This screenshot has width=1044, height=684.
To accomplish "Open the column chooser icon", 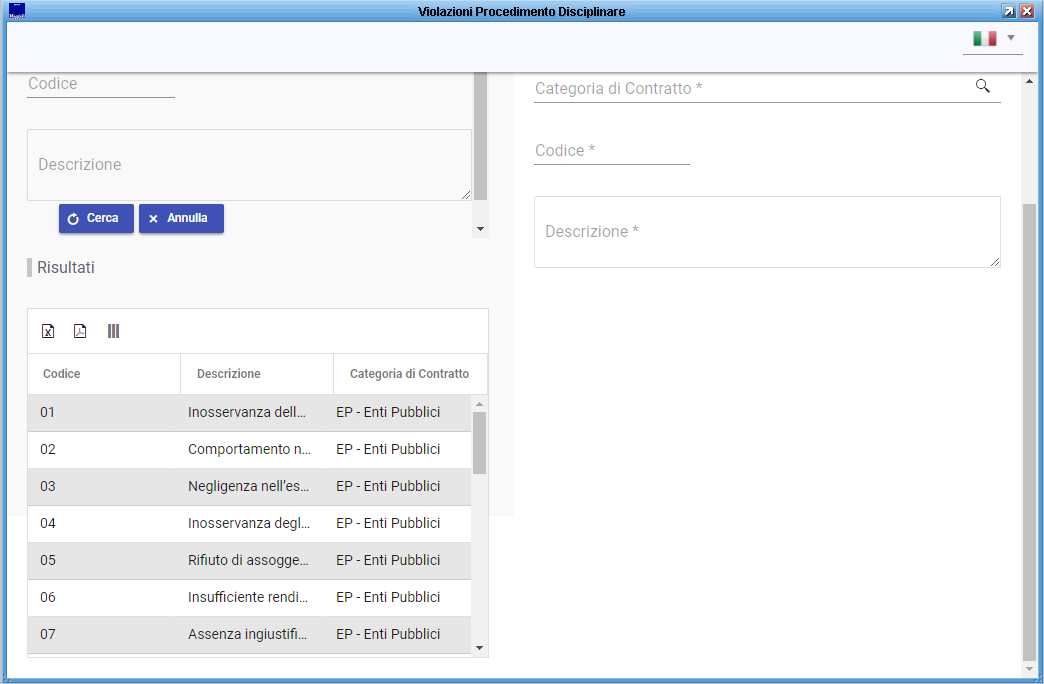I will [x=113, y=331].
